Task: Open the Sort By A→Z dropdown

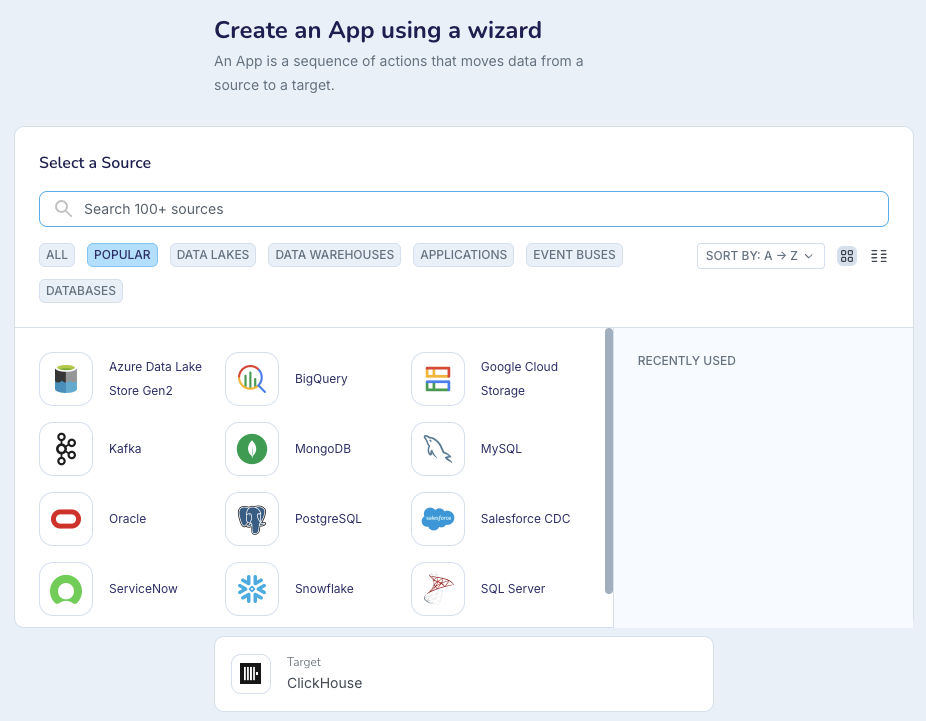Action: pyautogui.click(x=761, y=256)
